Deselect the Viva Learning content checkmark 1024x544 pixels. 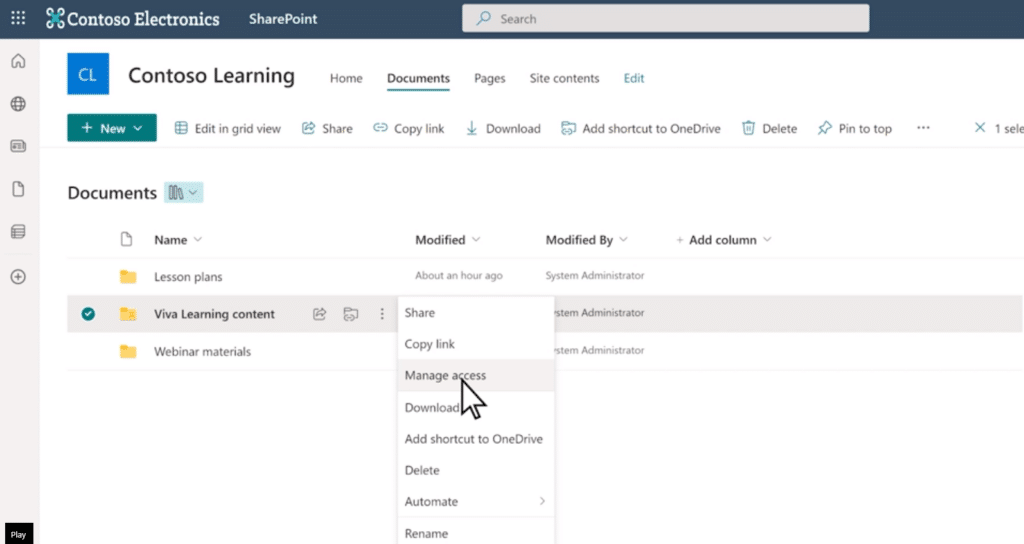(88, 314)
